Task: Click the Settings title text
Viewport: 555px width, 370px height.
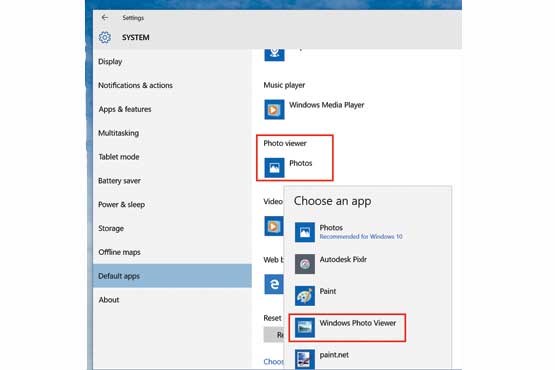Action: click(x=133, y=18)
